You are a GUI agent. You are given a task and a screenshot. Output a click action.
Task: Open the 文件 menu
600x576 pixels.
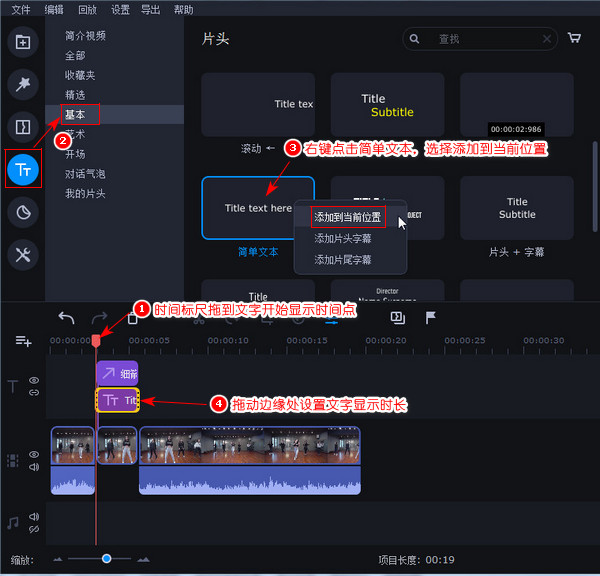(x=21, y=10)
